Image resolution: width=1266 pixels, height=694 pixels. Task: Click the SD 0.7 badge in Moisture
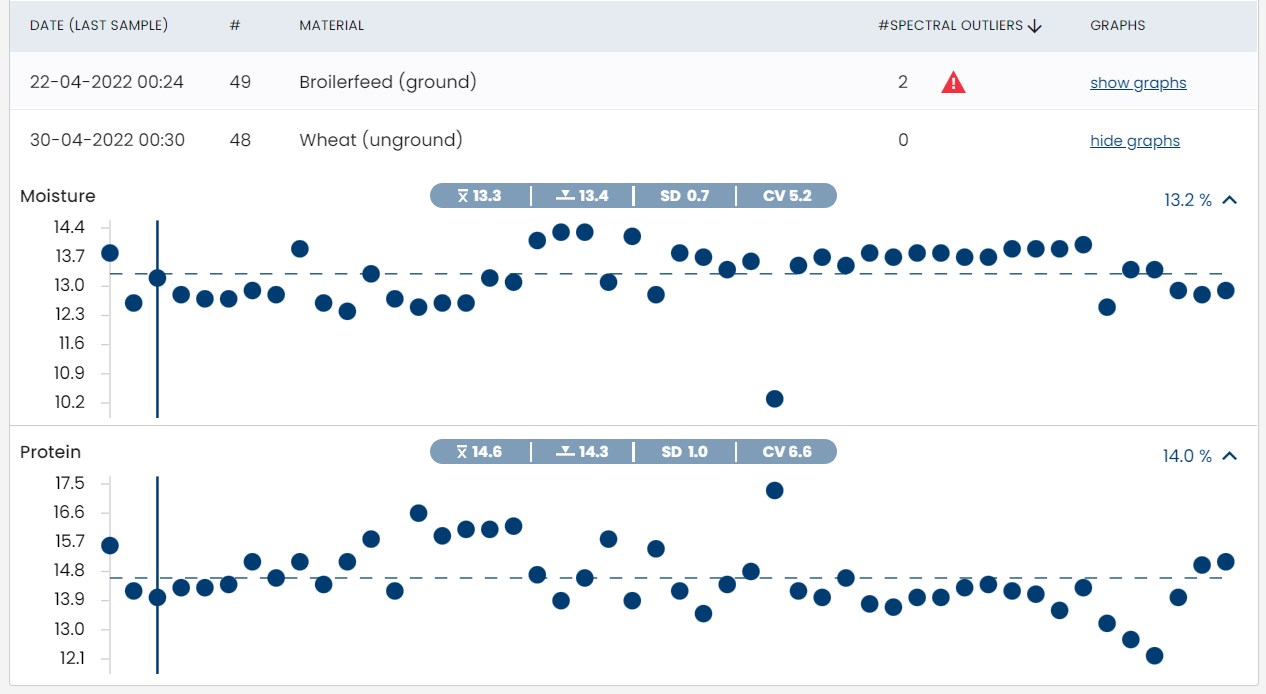684,196
